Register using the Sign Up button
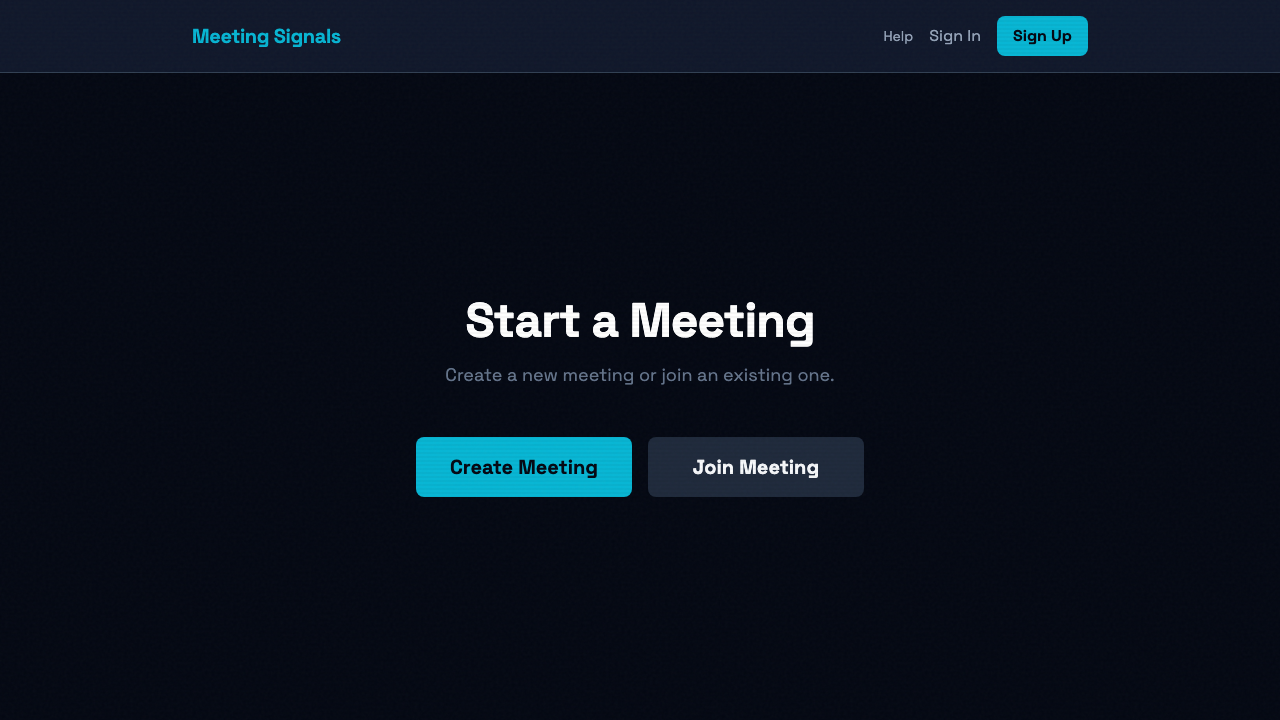 pos(1042,36)
